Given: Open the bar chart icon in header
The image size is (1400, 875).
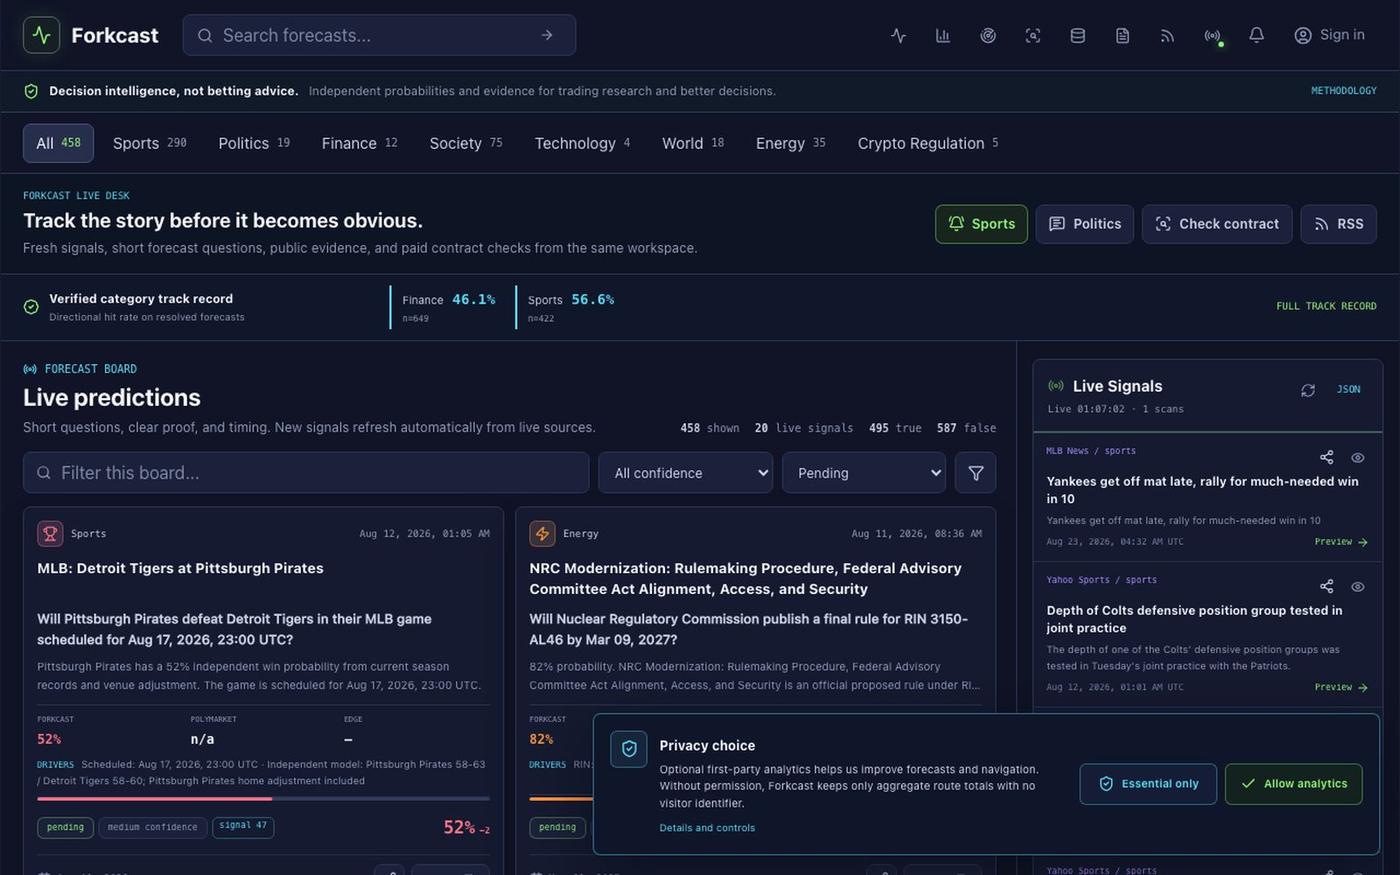Looking at the screenshot, I should (943, 35).
